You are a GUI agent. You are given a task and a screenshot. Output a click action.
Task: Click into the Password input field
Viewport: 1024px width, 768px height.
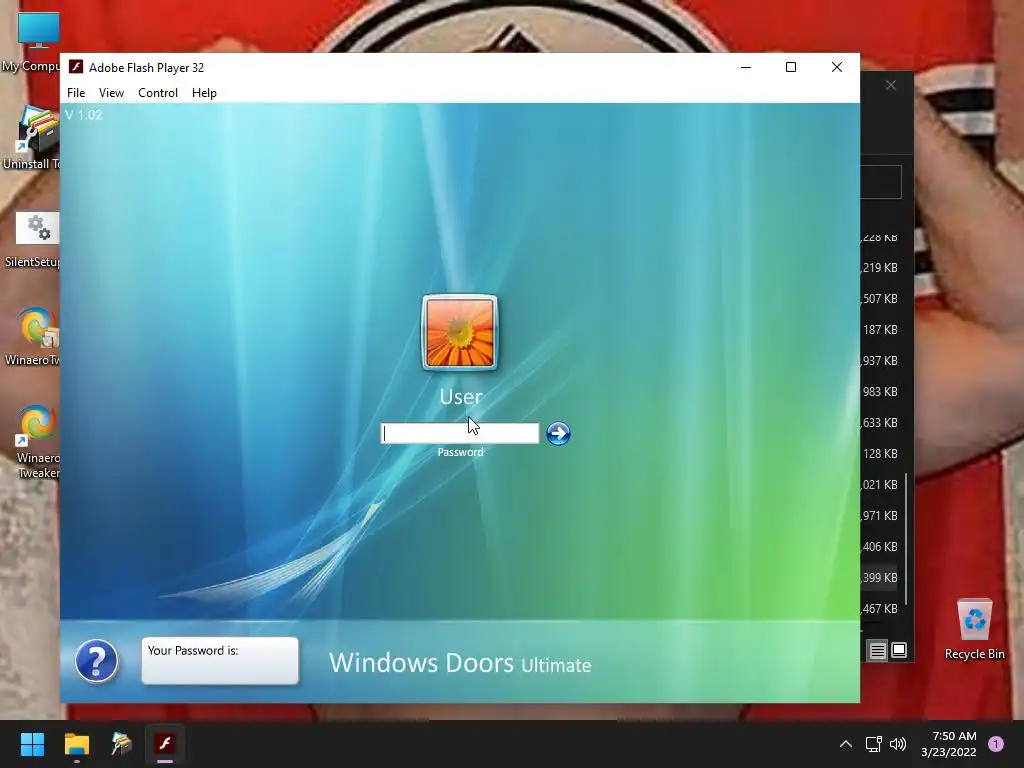(460, 433)
